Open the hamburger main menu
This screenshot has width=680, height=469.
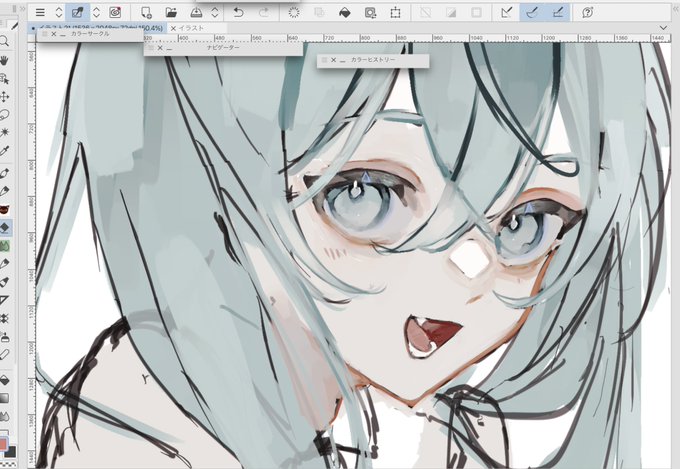[x=40, y=13]
